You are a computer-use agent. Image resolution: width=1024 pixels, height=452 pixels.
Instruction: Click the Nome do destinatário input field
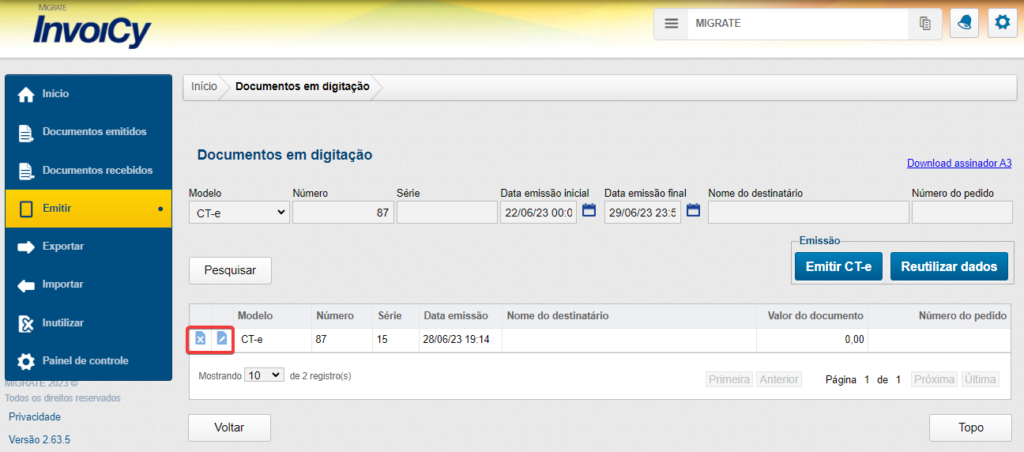click(x=808, y=212)
